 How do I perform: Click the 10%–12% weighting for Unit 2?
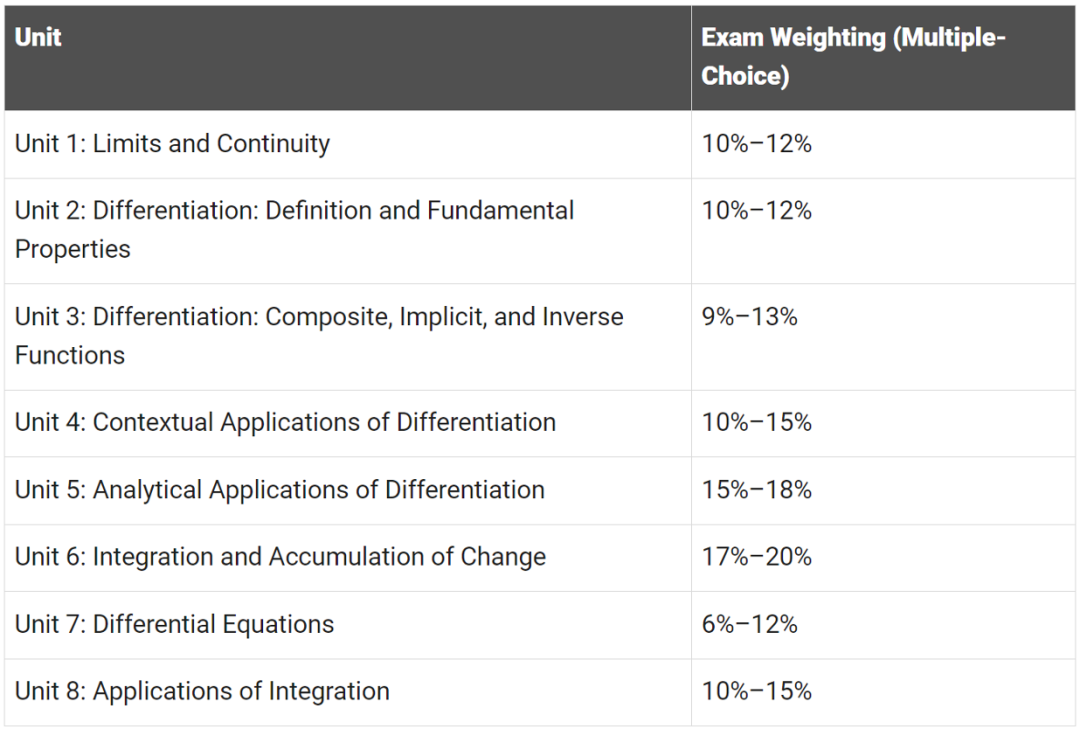[756, 211]
